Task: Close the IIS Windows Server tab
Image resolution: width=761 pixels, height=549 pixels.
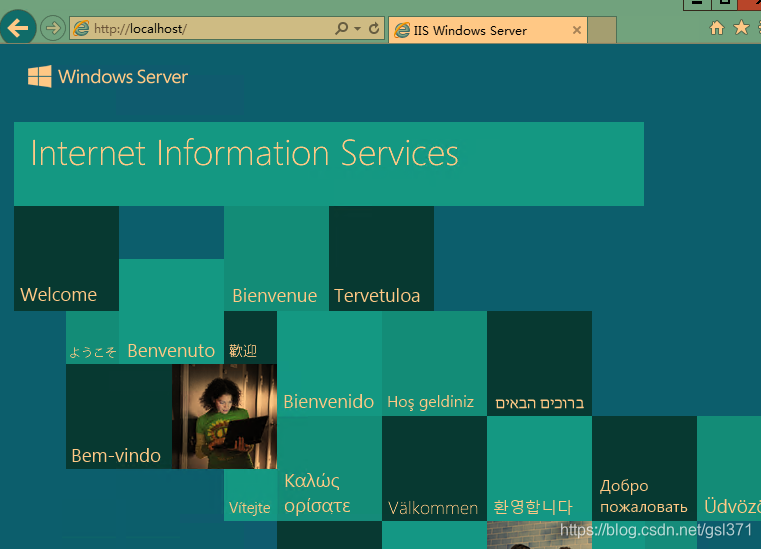Action: [x=577, y=30]
